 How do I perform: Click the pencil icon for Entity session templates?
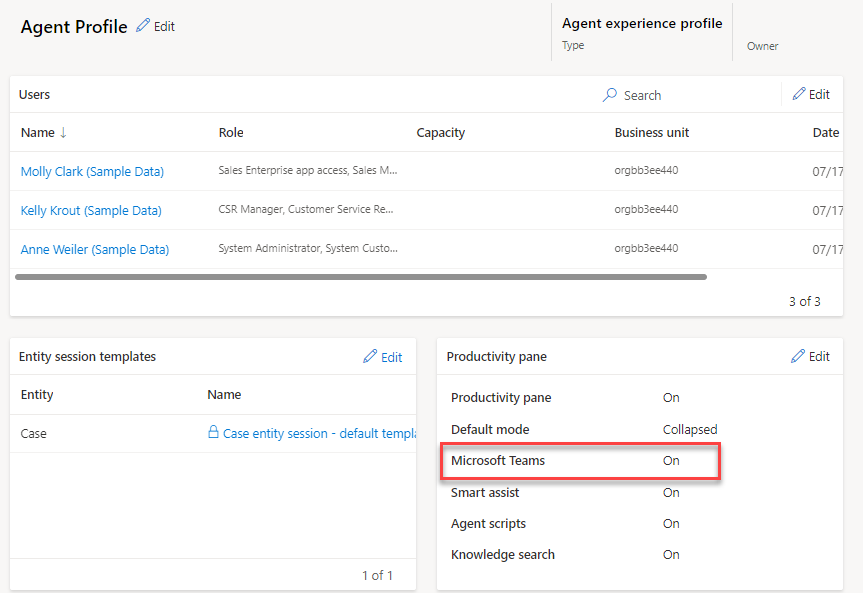370,356
